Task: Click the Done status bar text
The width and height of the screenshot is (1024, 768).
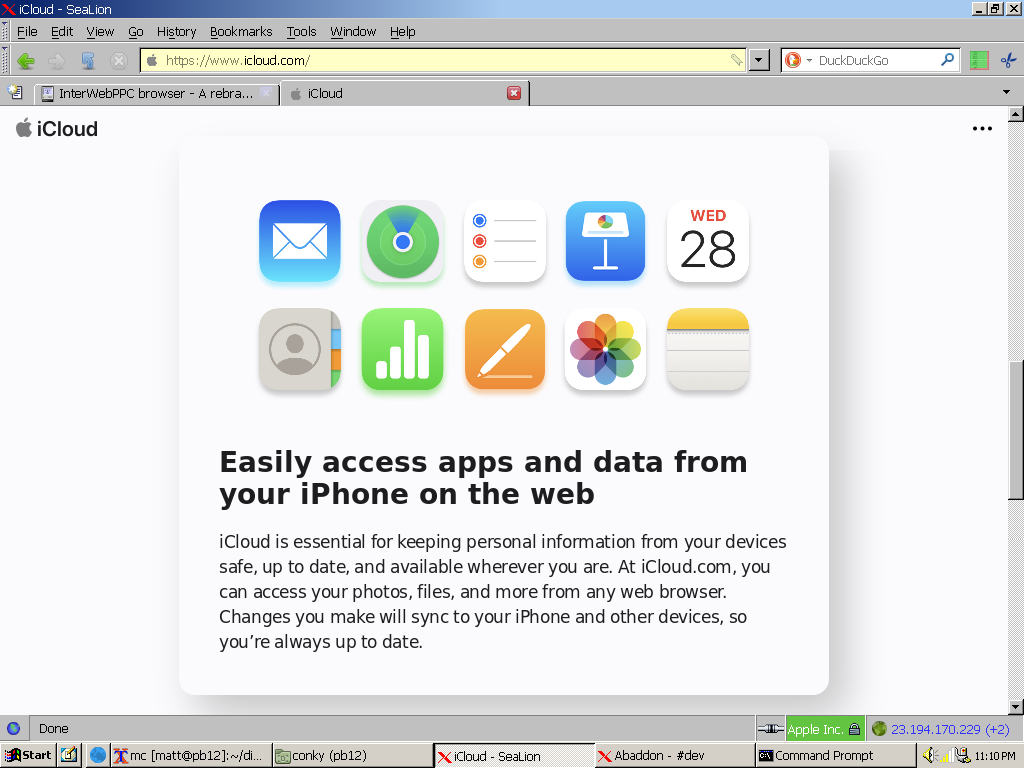Action: coord(54,728)
